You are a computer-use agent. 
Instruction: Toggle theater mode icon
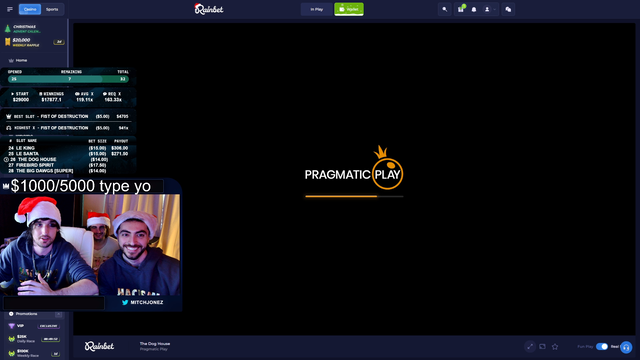[542, 347]
